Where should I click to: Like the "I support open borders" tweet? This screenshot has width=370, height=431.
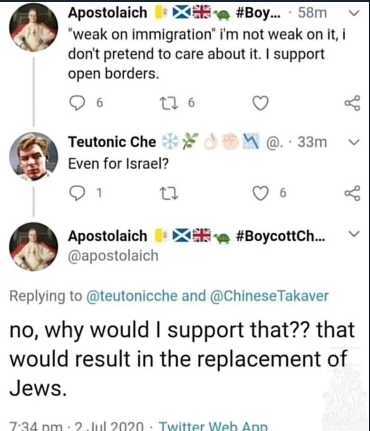[260, 103]
